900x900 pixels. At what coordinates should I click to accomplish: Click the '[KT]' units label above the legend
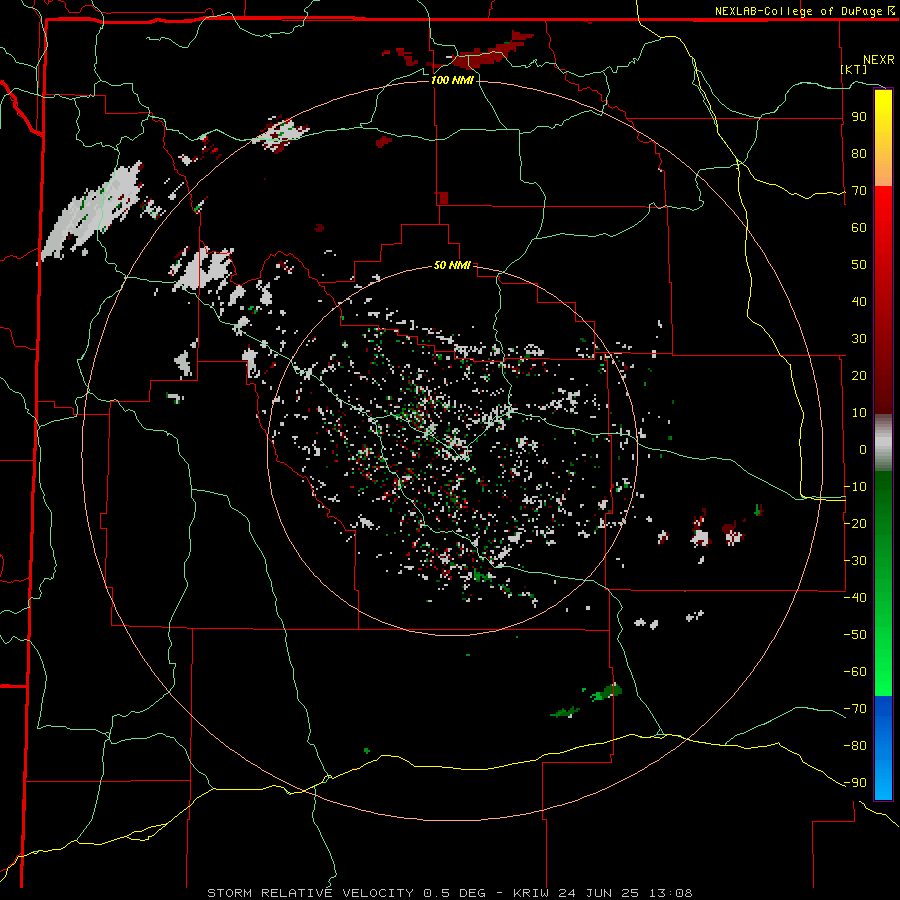pyautogui.click(x=853, y=69)
